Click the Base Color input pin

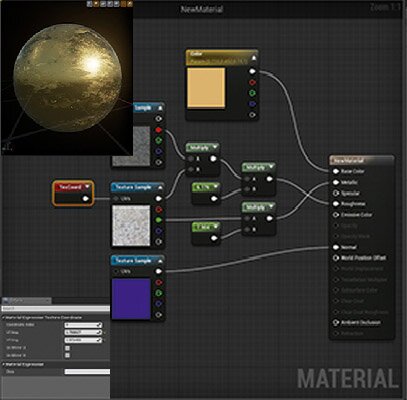pyautogui.click(x=336, y=171)
